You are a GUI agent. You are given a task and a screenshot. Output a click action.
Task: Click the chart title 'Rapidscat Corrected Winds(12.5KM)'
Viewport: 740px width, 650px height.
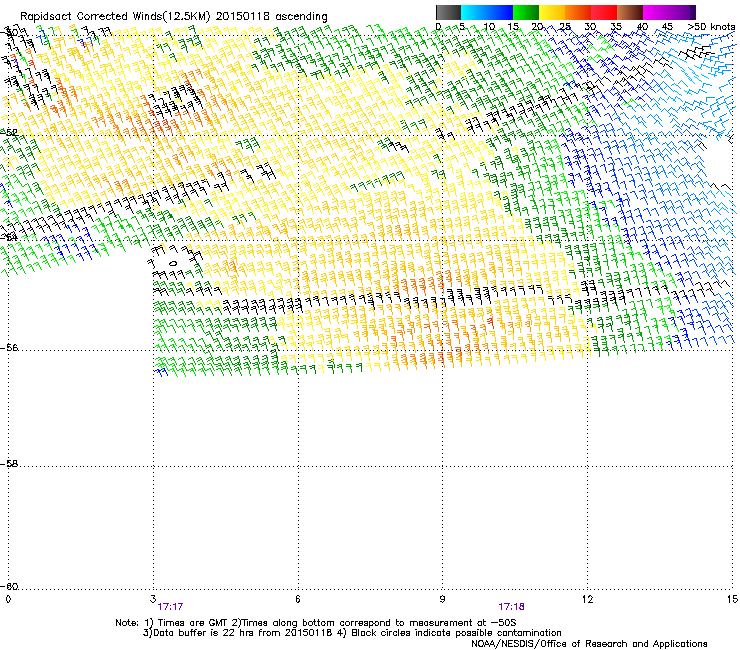click(x=115, y=17)
